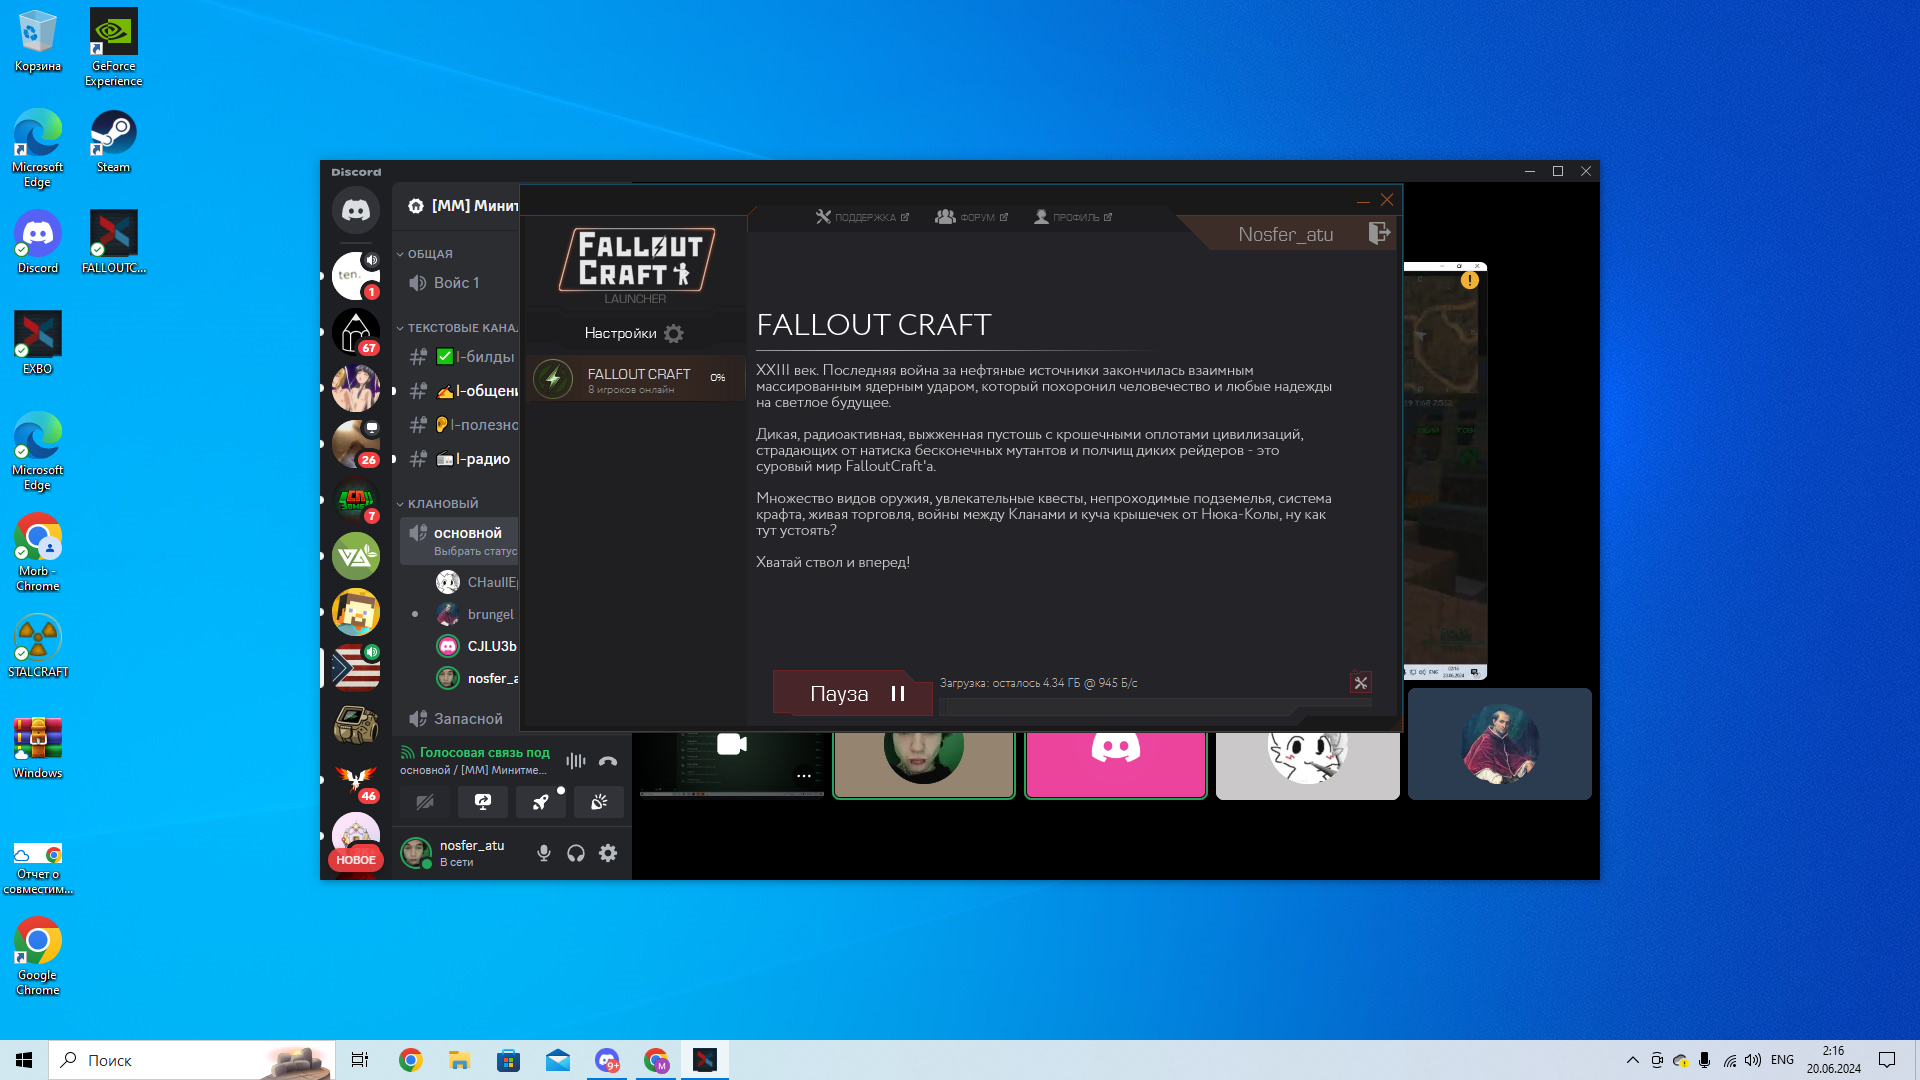Open the stream video camera overlay
The height and width of the screenshot is (1080, 1920).
tap(732, 744)
